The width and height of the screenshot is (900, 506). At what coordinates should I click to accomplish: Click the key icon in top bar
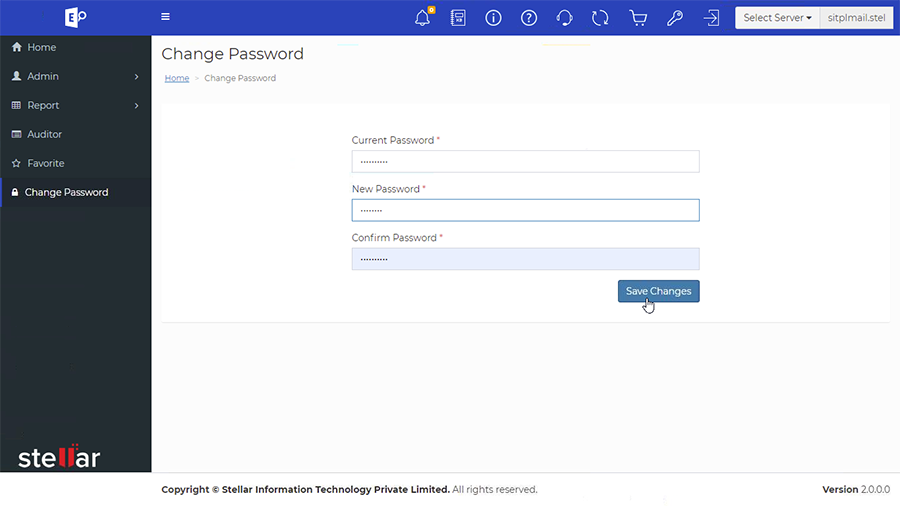coord(675,18)
